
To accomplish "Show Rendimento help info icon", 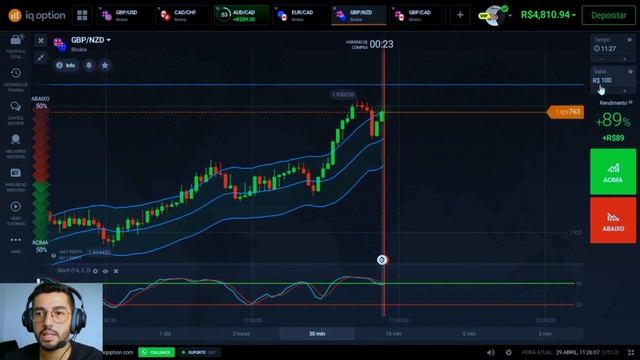I will tap(631, 102).
